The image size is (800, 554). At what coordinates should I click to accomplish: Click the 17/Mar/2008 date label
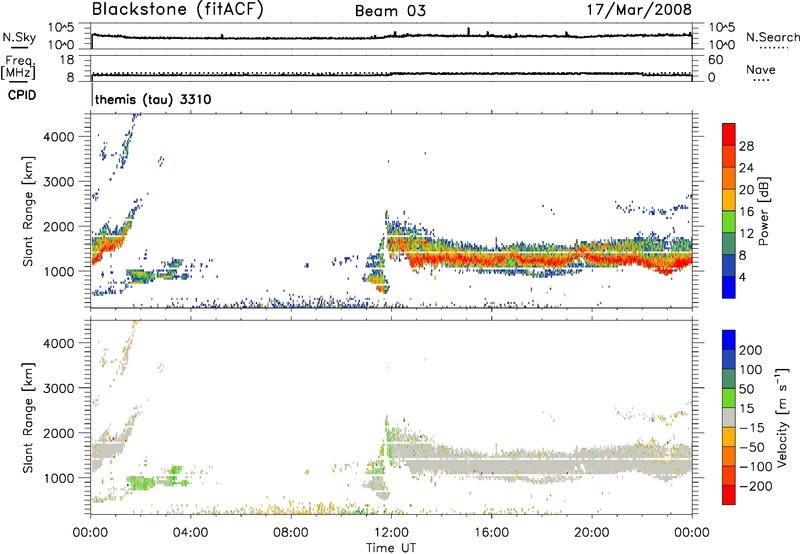[x=639, y=9]
